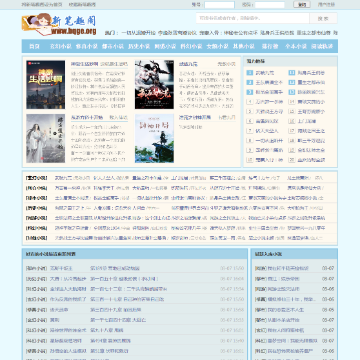Viewport: 360px width, 360px height.
Task: Open 全本小说 in the navigation bar
Action: (x=296, y=46)
